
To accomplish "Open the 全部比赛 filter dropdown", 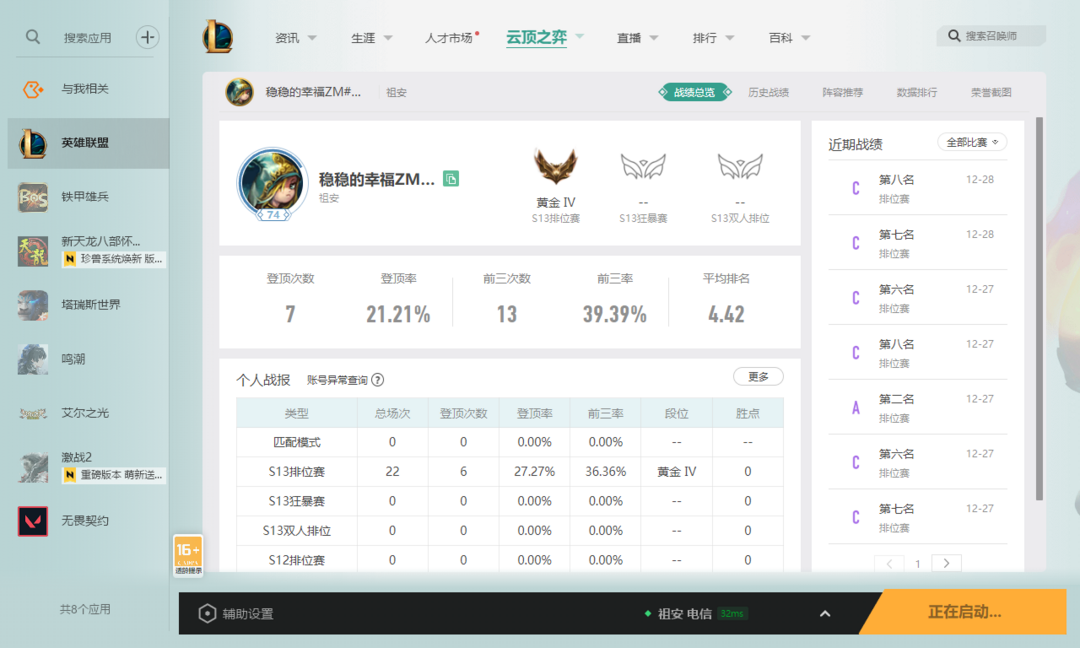I will click(x=972, y=143).
